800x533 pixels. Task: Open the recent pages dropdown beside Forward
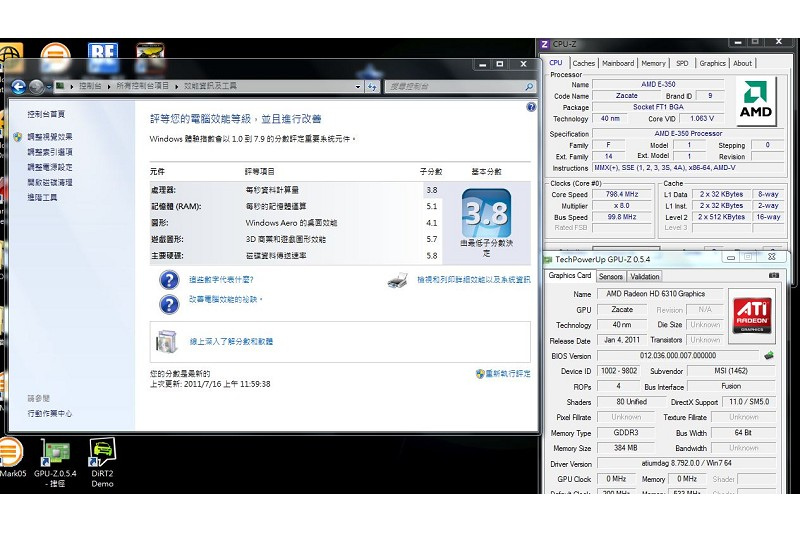coord(48,87)
